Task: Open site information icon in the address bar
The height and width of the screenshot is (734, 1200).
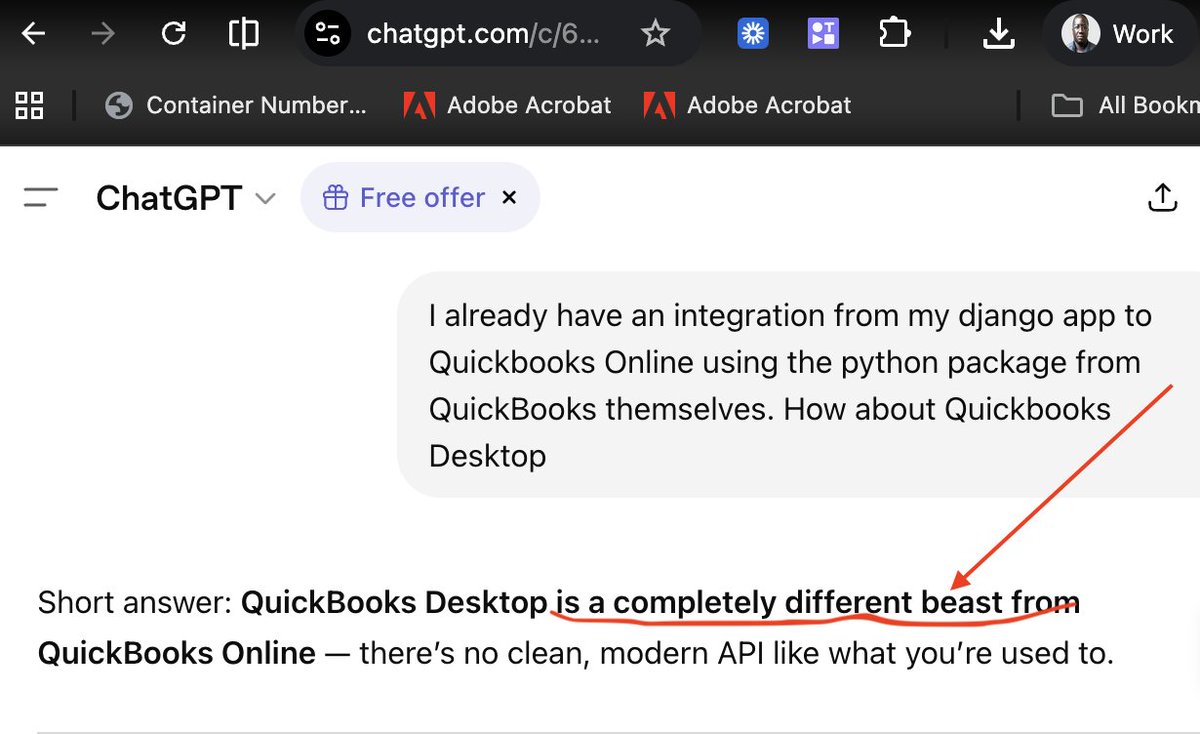Action: (328, 34)
